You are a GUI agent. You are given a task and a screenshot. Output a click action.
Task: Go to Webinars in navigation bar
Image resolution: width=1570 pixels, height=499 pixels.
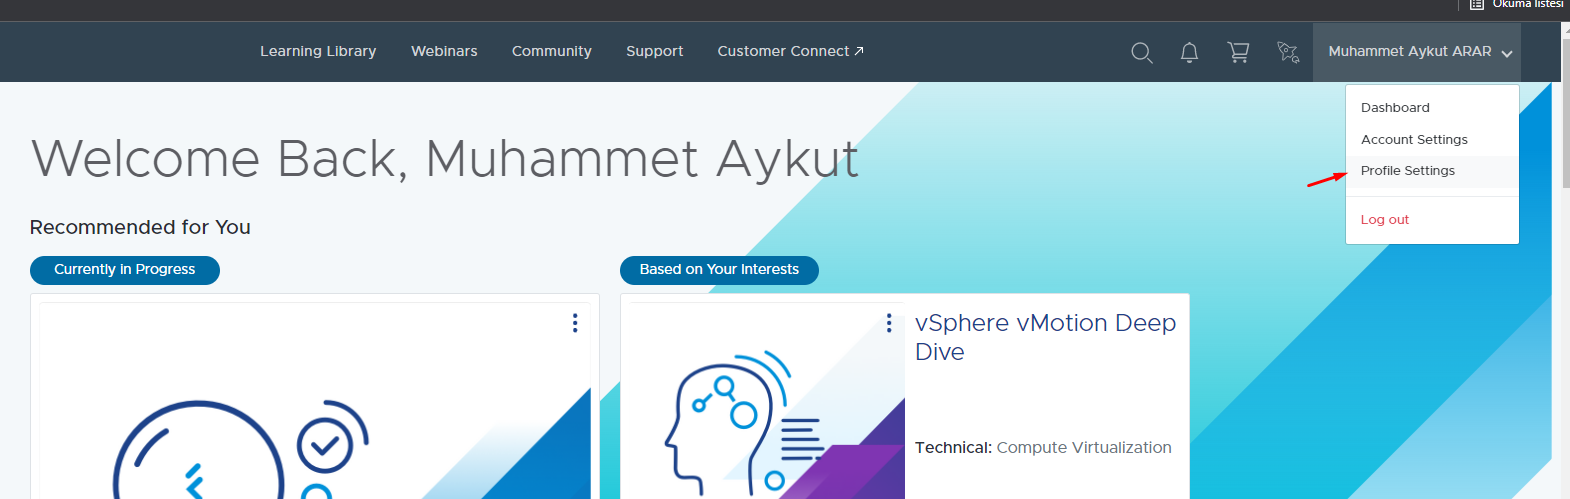[444, 51]
